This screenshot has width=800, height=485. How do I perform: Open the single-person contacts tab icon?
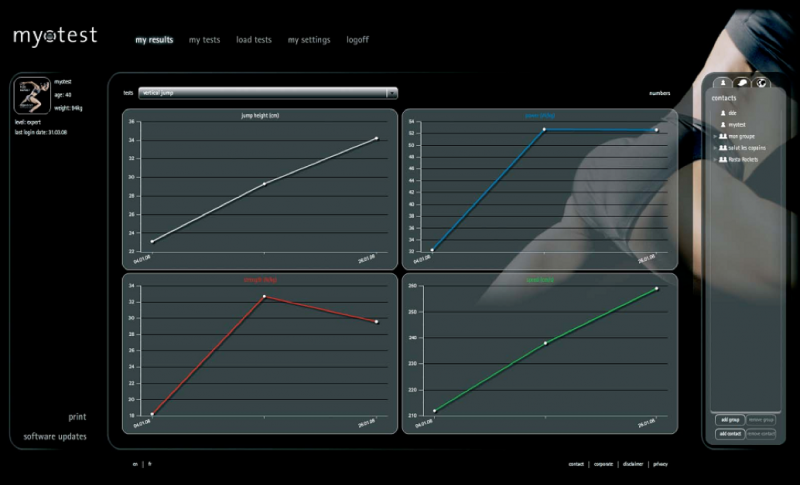point(723,83)
